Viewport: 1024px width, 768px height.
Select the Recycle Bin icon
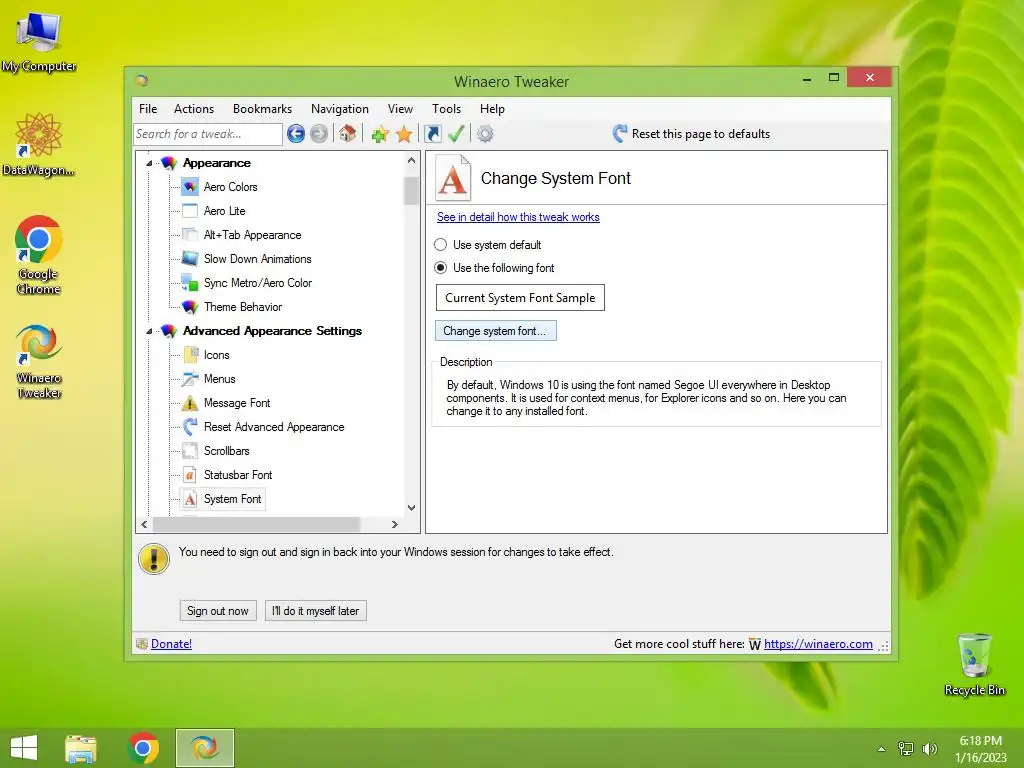(x=974, y=664)
